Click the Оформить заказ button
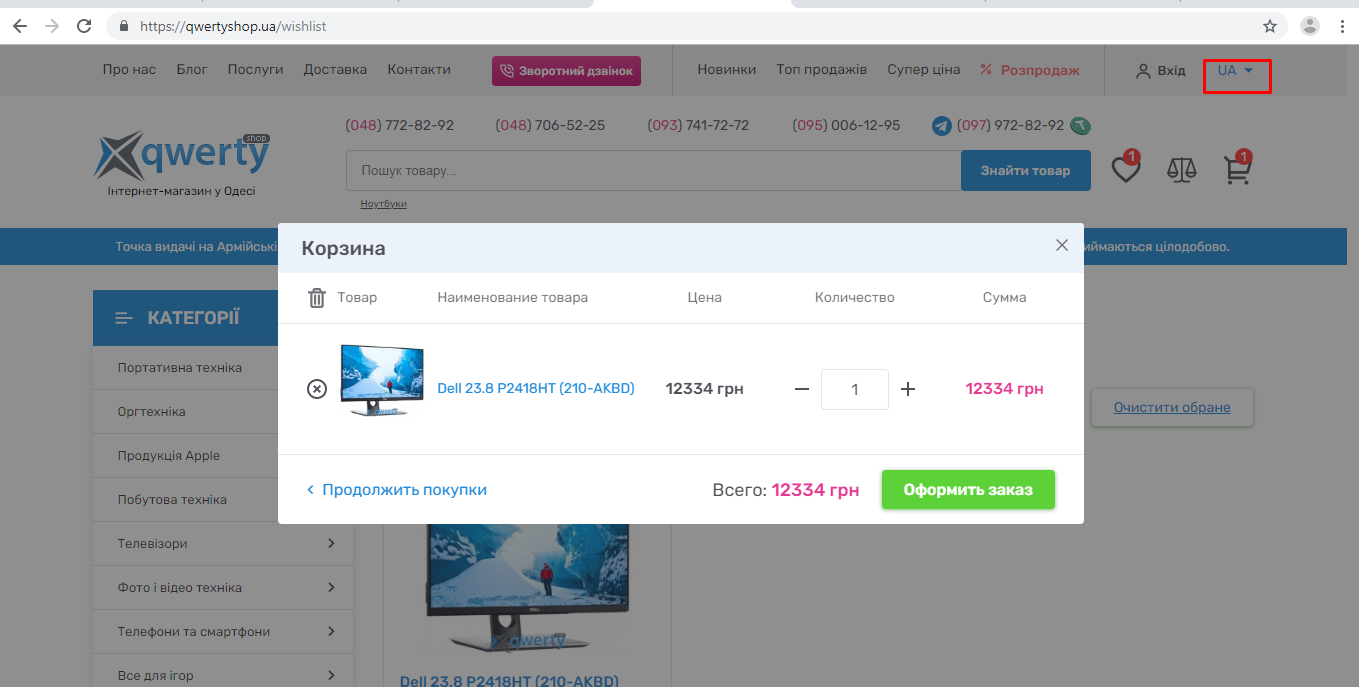This screenshot has height=687, width=1359. pos(968,490)
